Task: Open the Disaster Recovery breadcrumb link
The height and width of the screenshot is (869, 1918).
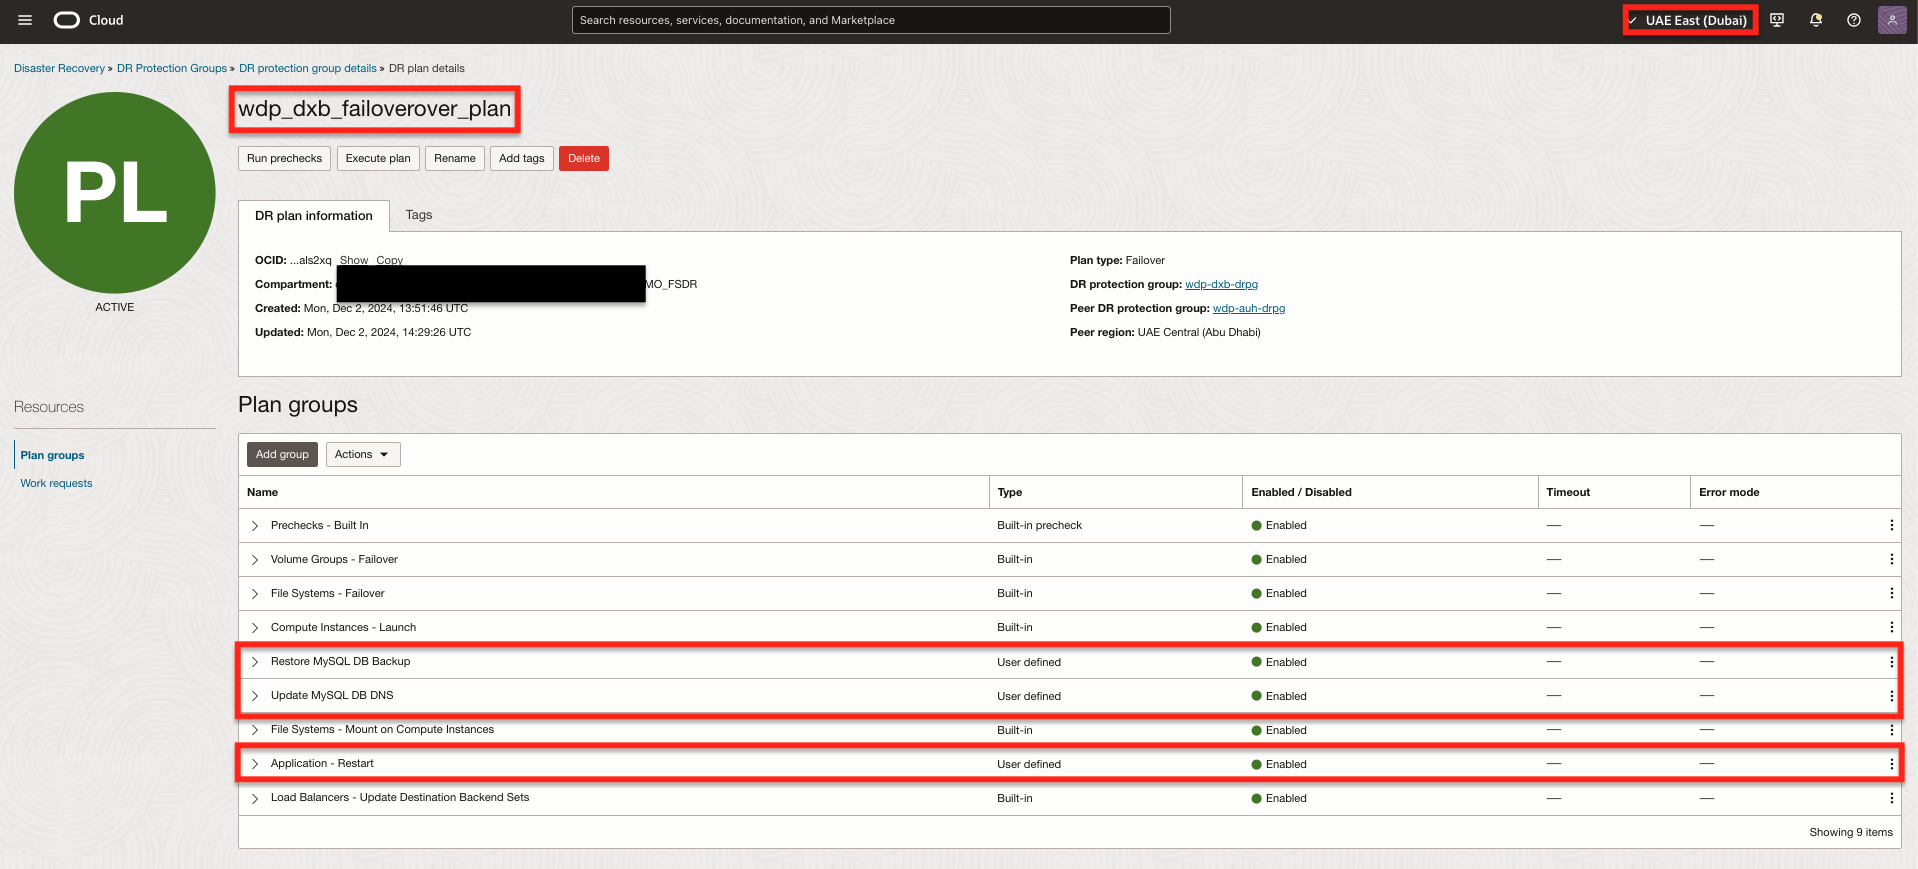Action: click(x=59, y=69)
